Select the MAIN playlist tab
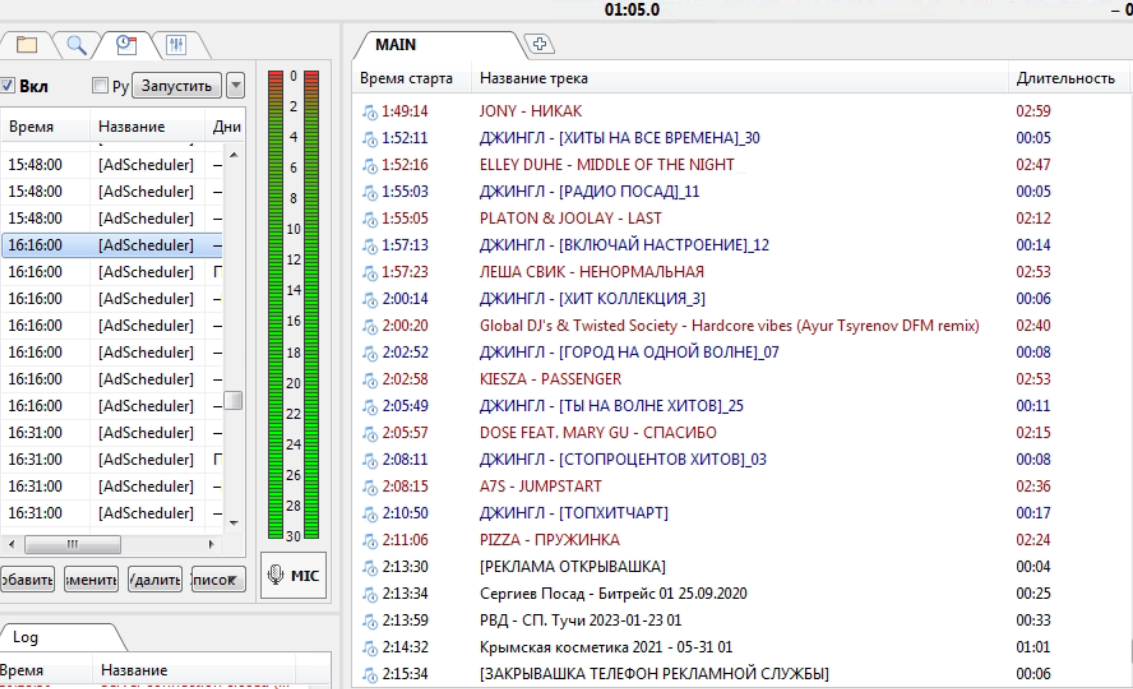This screenshot has height=689, width=1133. coord(396,45)
